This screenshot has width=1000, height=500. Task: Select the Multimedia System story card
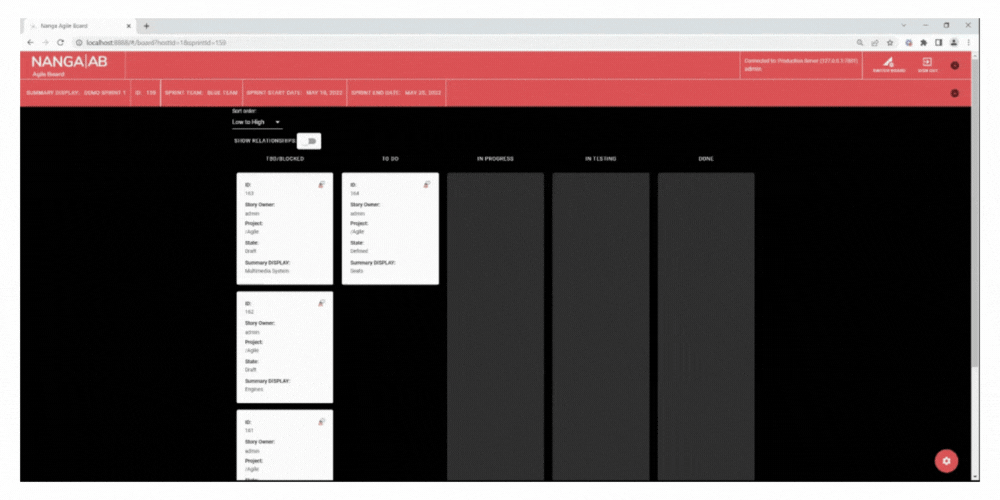point(285,230)
